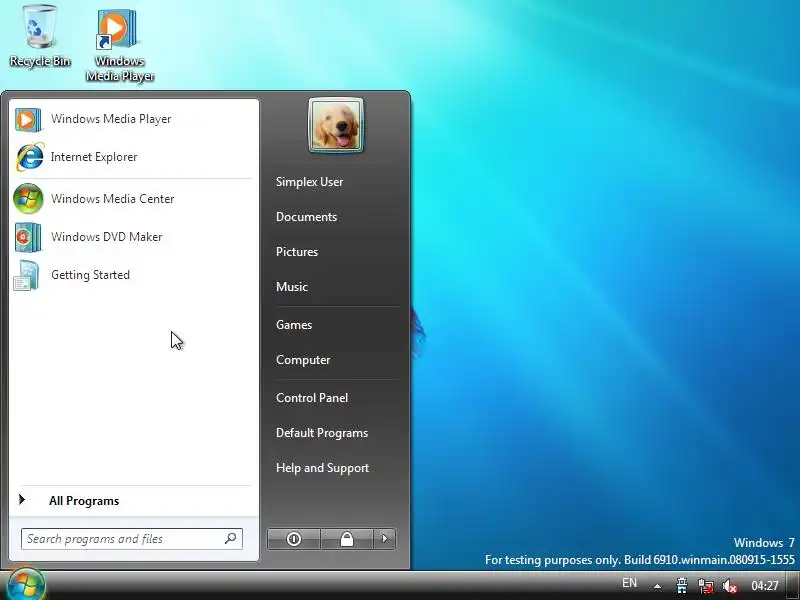Click the Getting Started icon
This screenshot has width=800, height=600.
[26, 275]
